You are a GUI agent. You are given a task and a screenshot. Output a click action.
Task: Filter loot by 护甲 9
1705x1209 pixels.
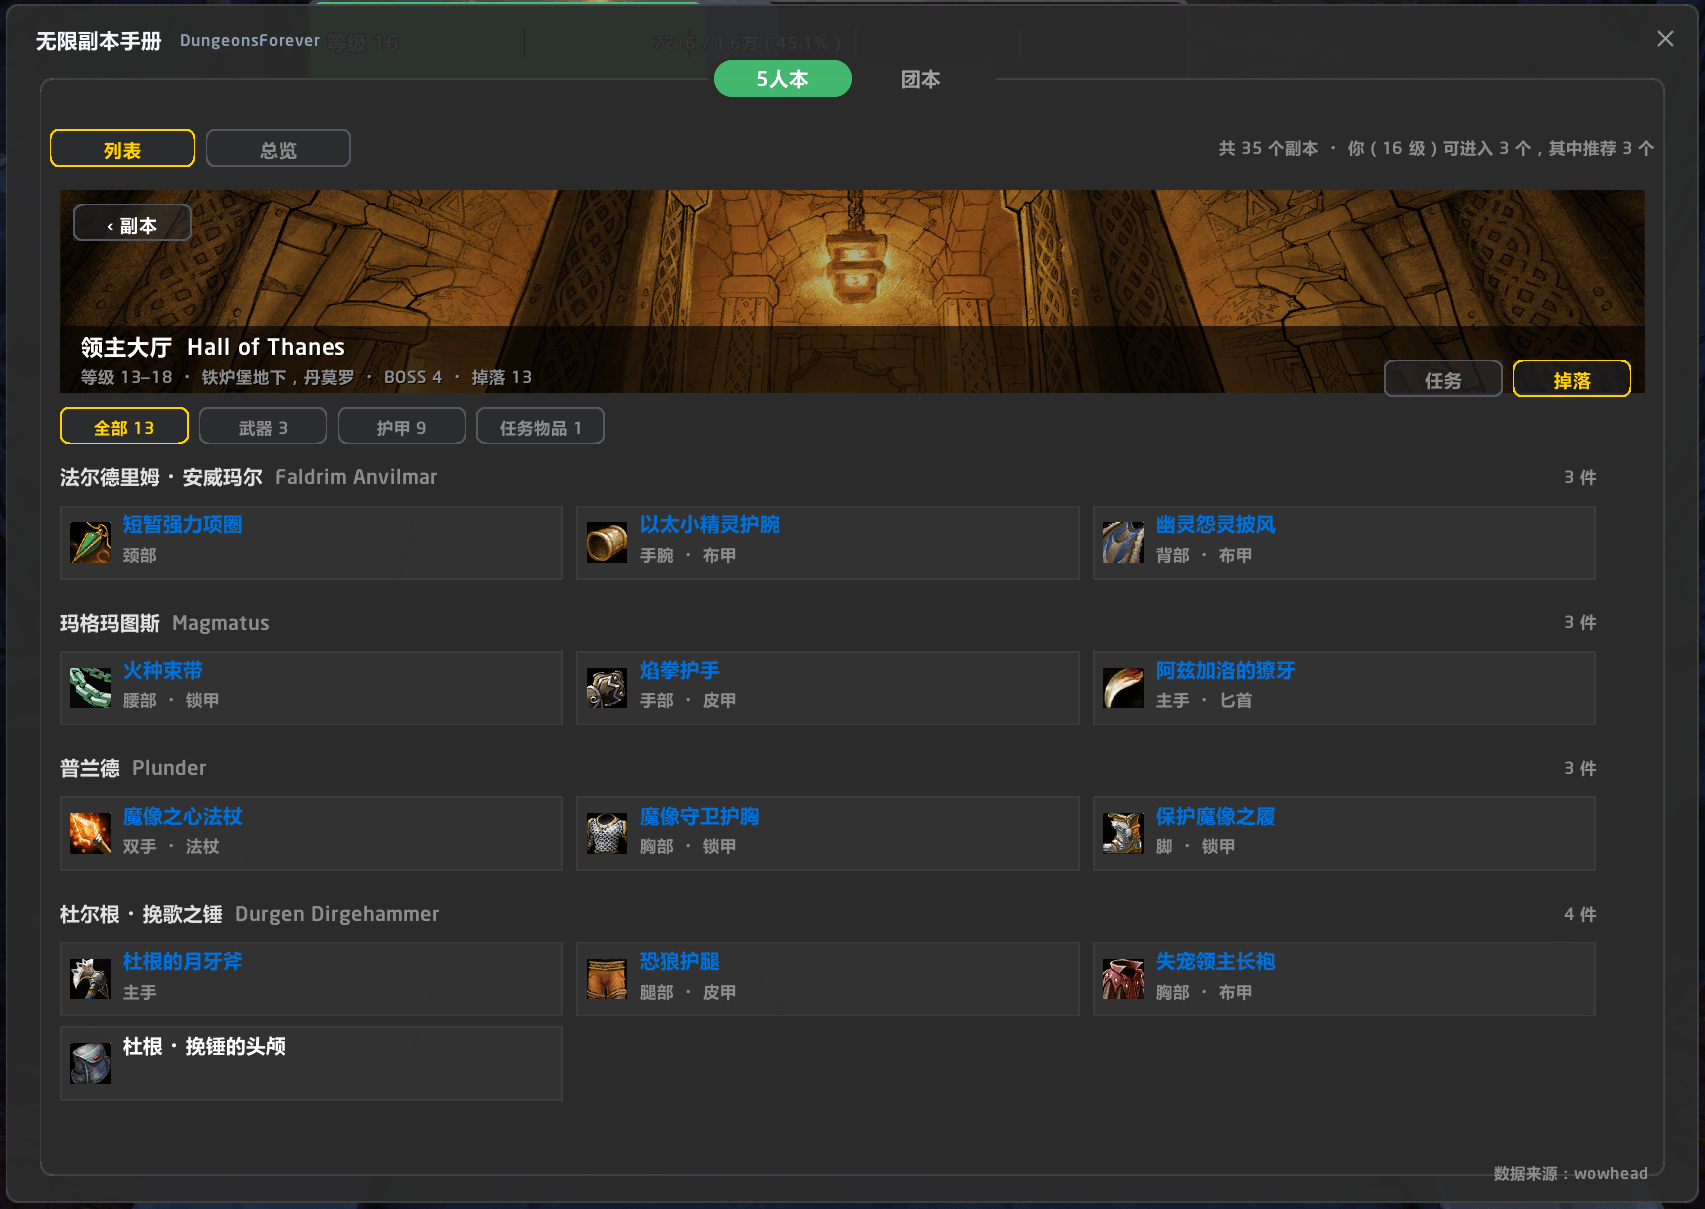click(x=401, y=427)
